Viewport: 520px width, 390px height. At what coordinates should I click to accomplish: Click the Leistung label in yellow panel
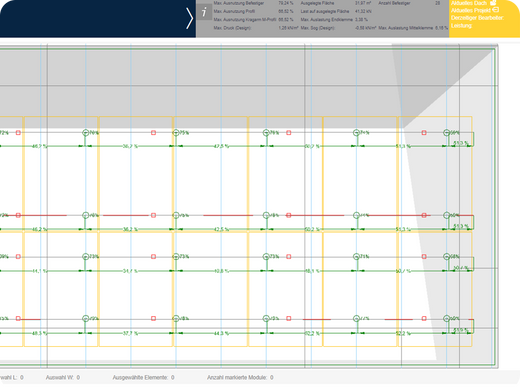pyautogui.click(x=462, y=25)
